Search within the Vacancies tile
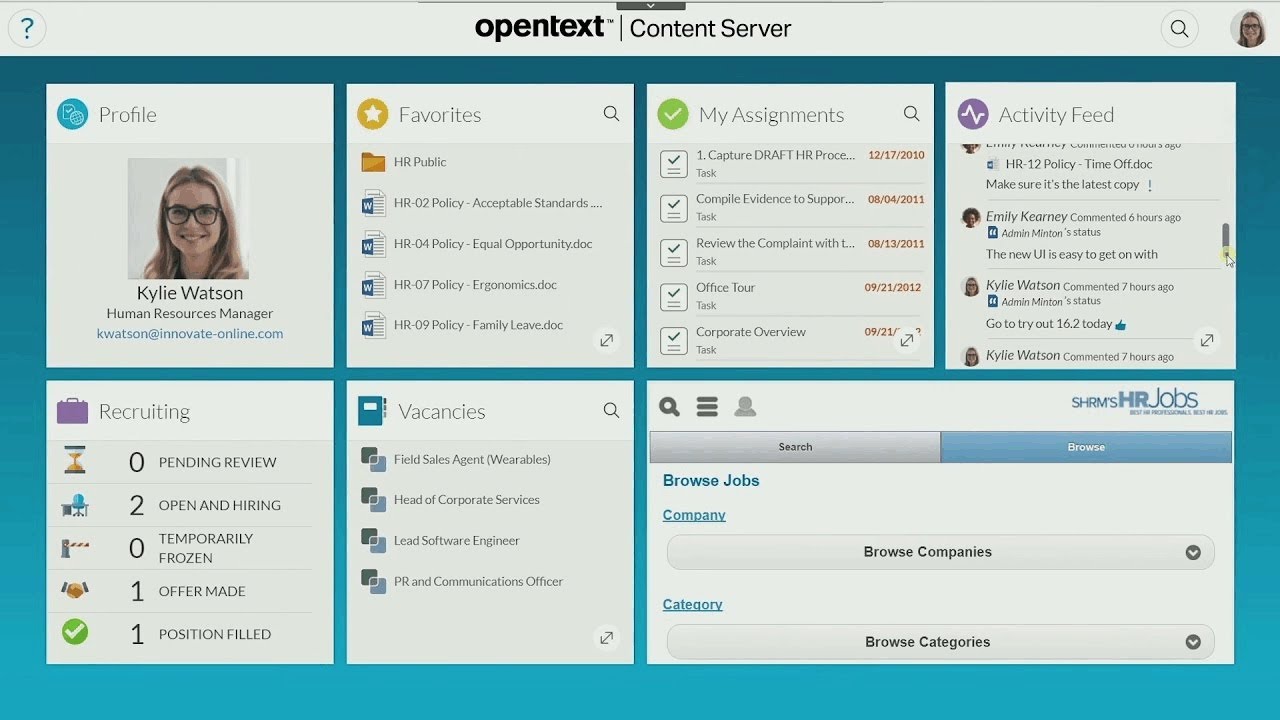 click(x=611, y=410)
